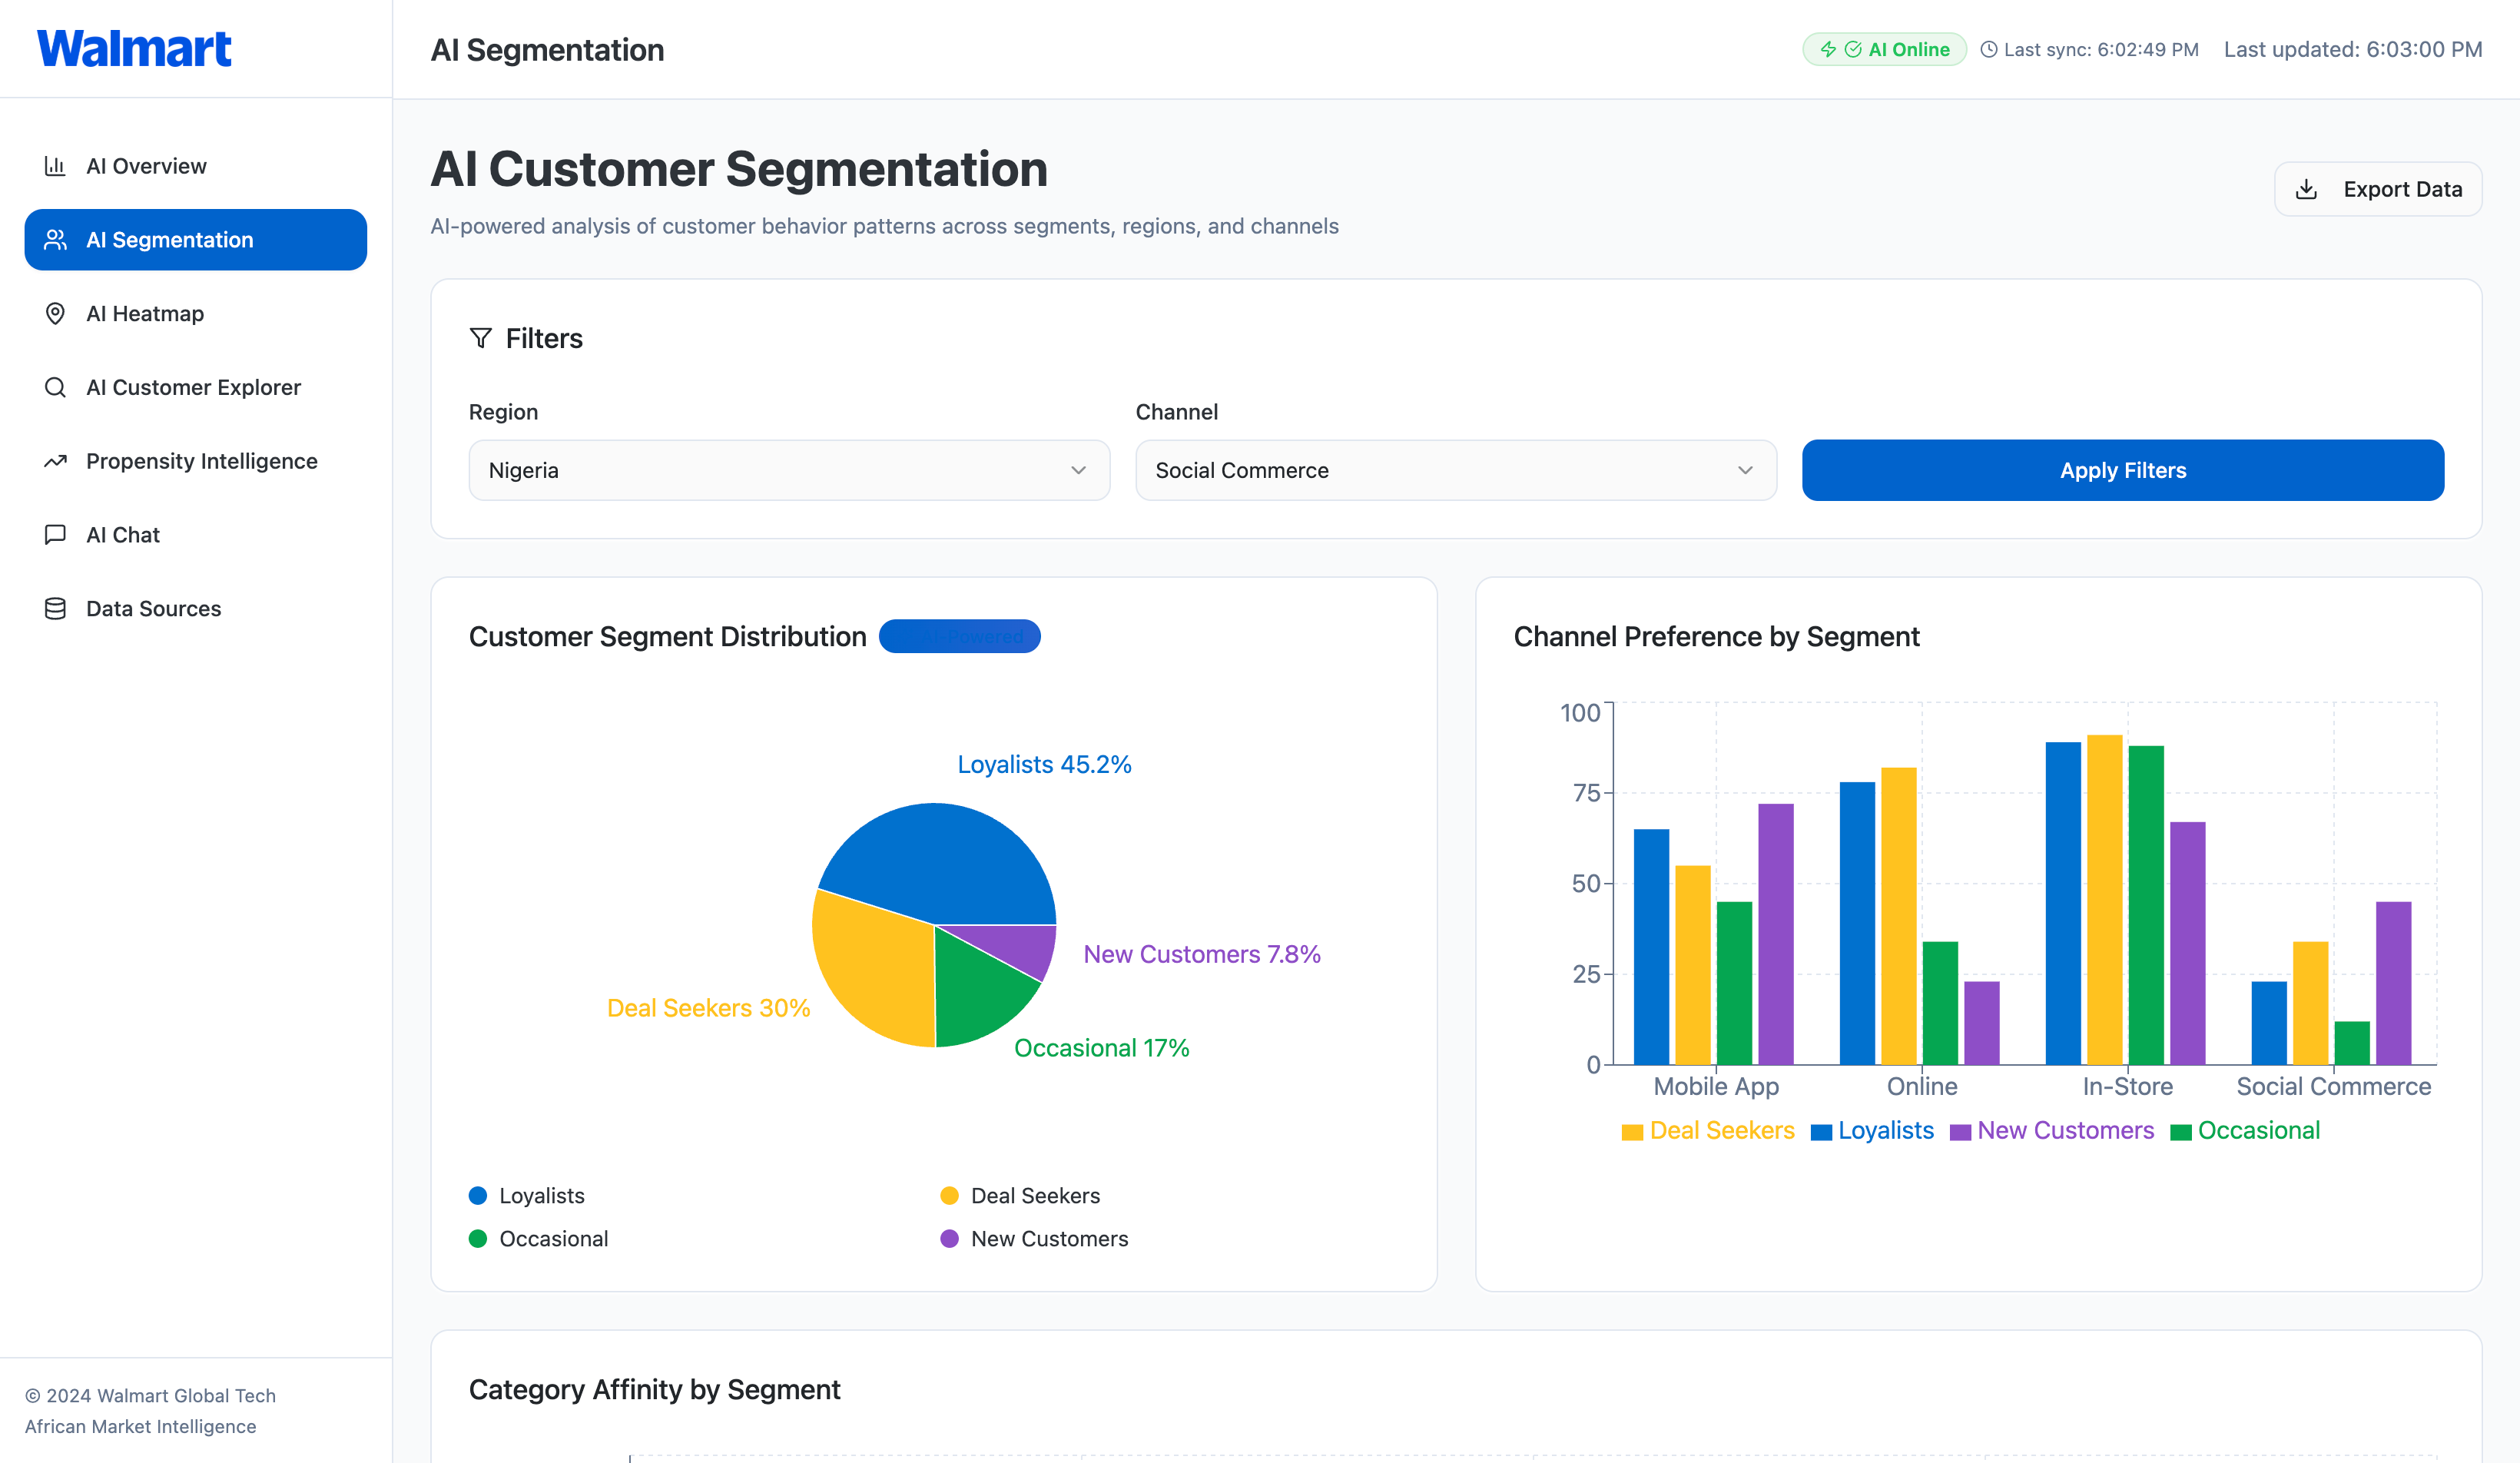This screenshot has width=2520, height=1463.
Task: Toggle Loyalists in bar chart legend
Action: 1872,1131
